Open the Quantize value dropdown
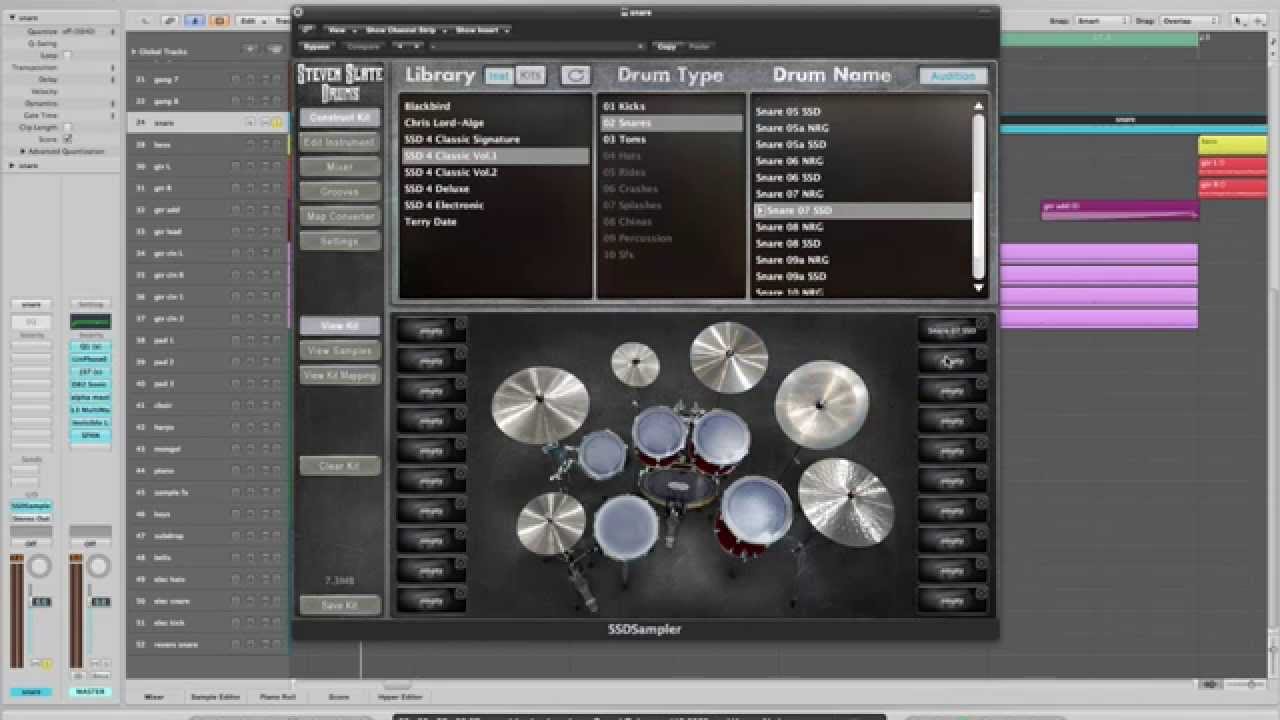 coord(89,31)
